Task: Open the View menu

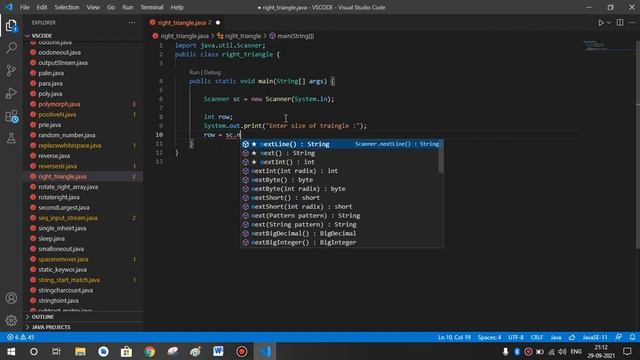Action: [x=93, y=7]
